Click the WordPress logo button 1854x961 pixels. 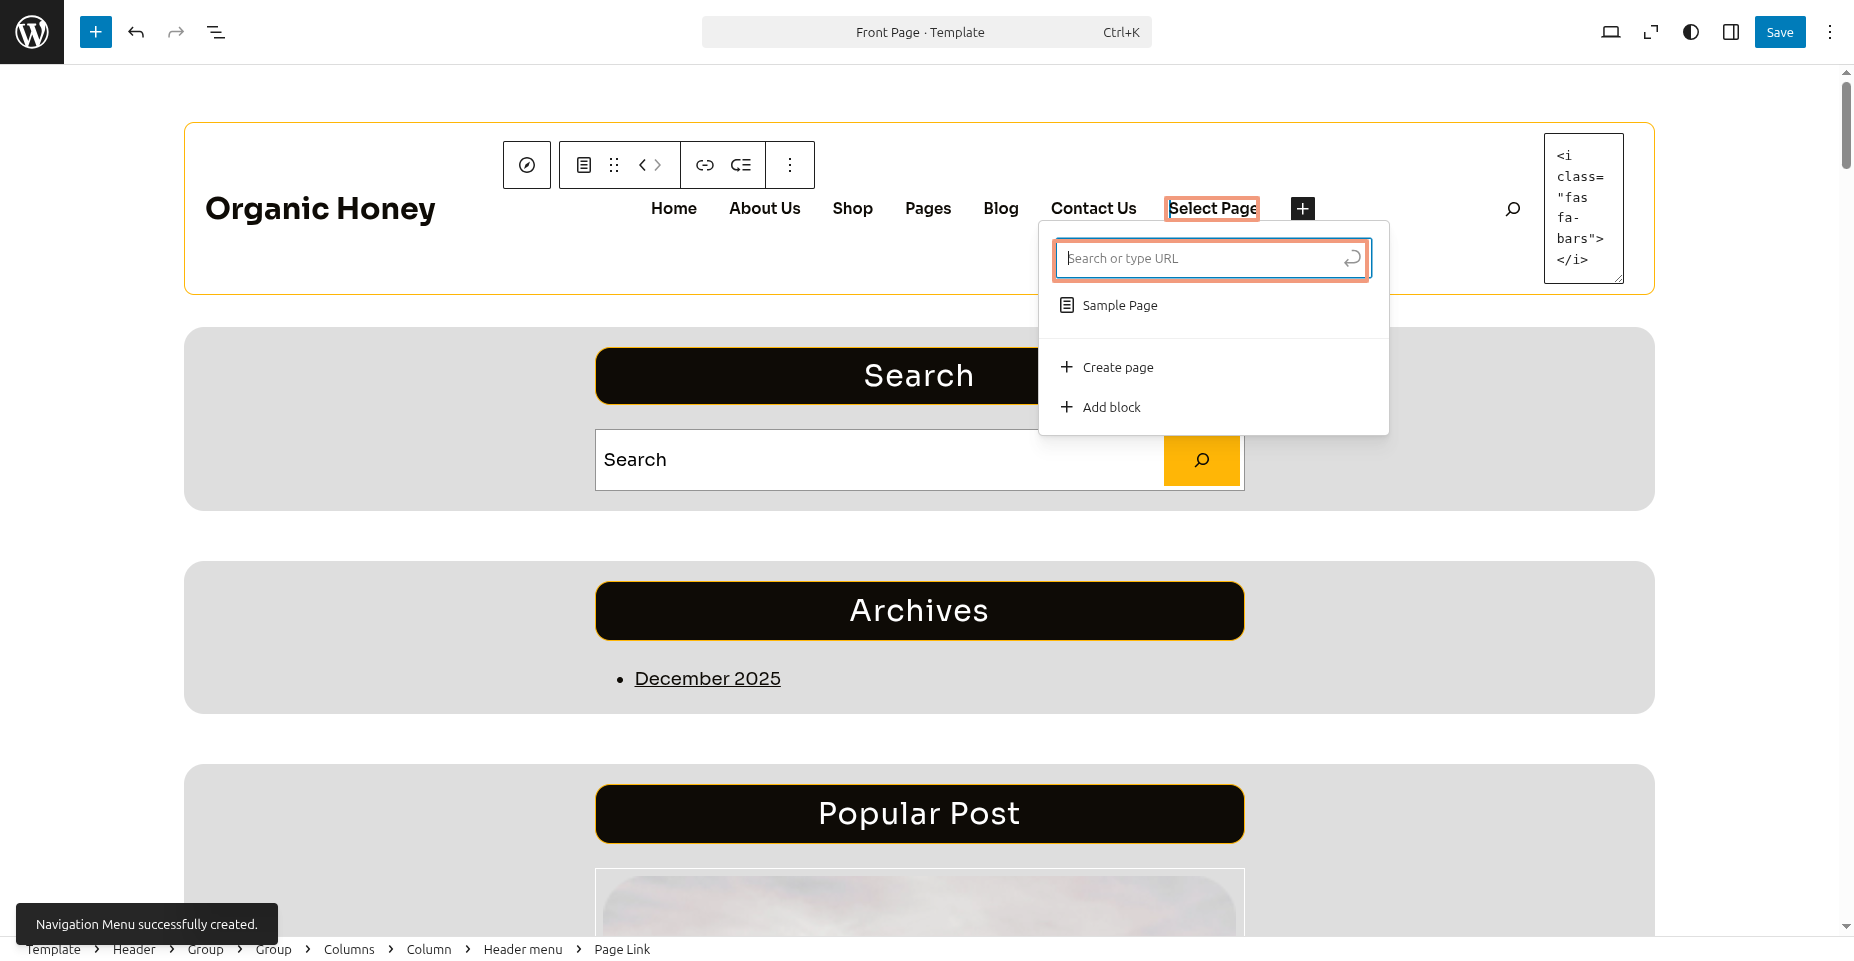pos(32,32)
